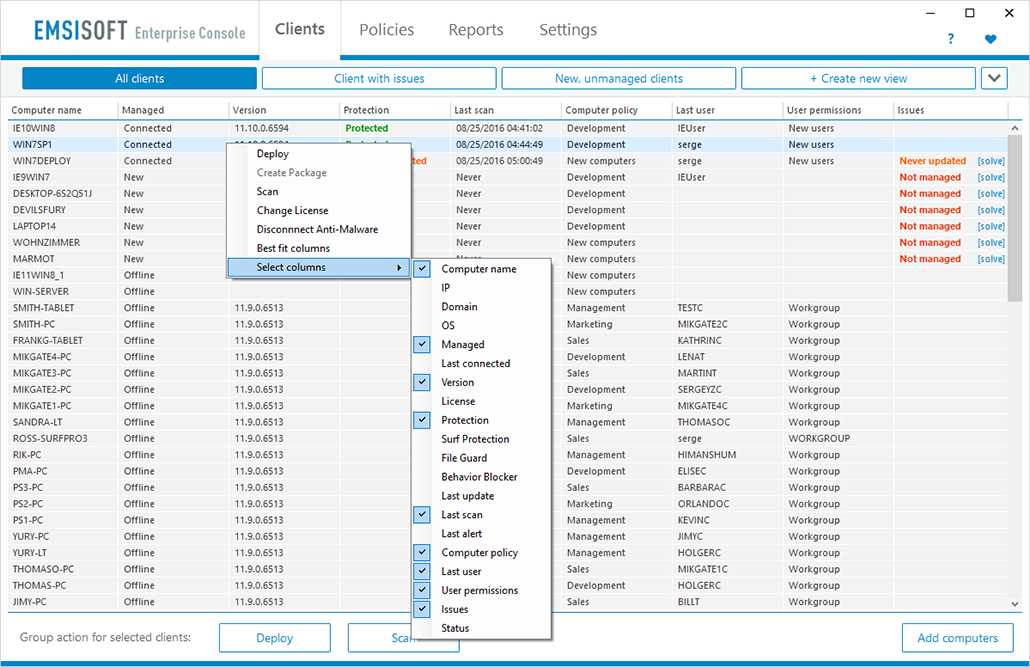
Task: Enable the Domain column
Action: 481,306
